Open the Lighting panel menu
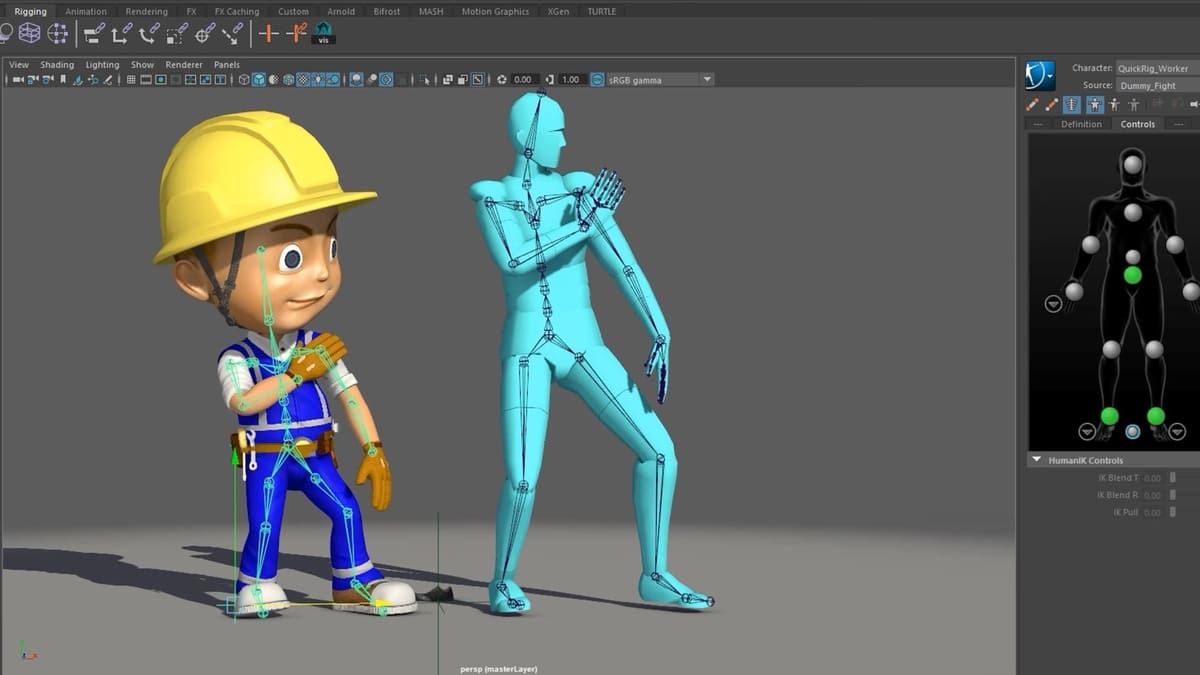This screenshot has height=675, width=1200. (102, 65)
